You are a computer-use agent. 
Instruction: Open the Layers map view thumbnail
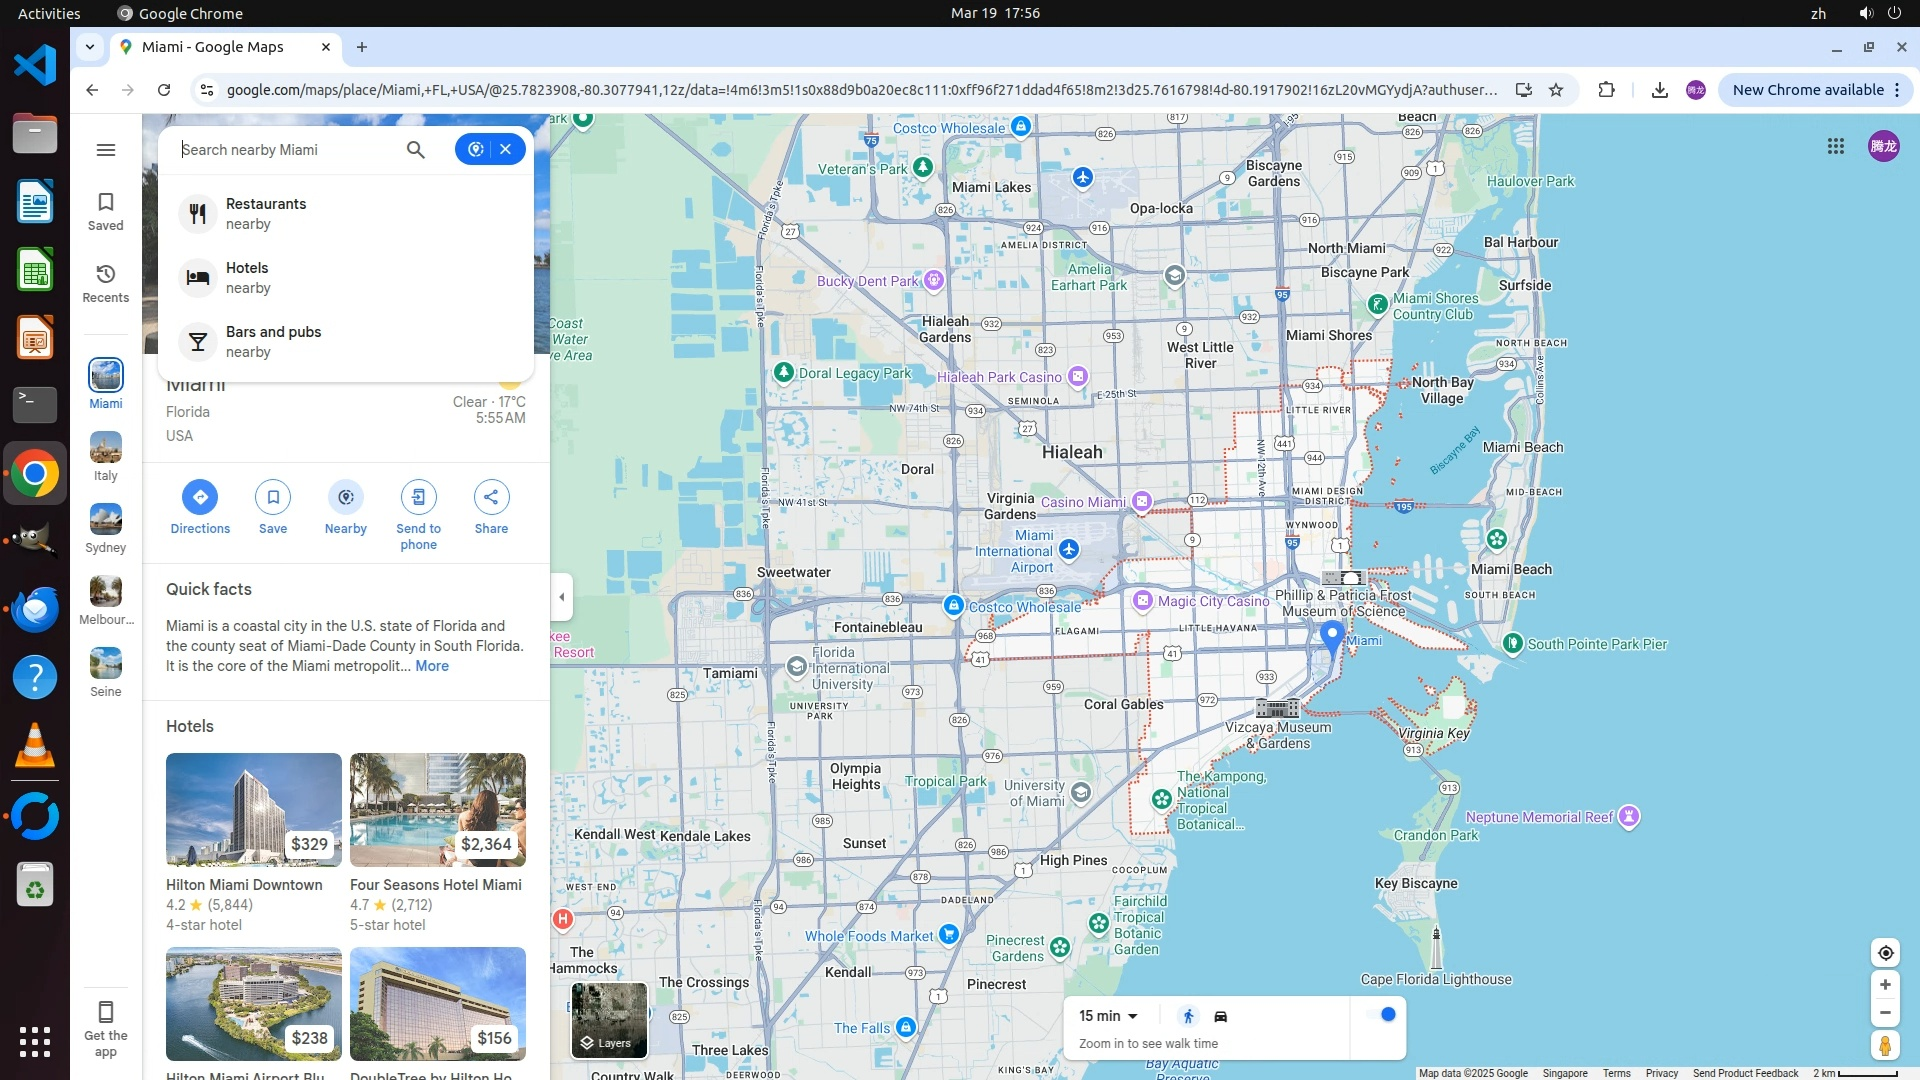(609, 1020)
